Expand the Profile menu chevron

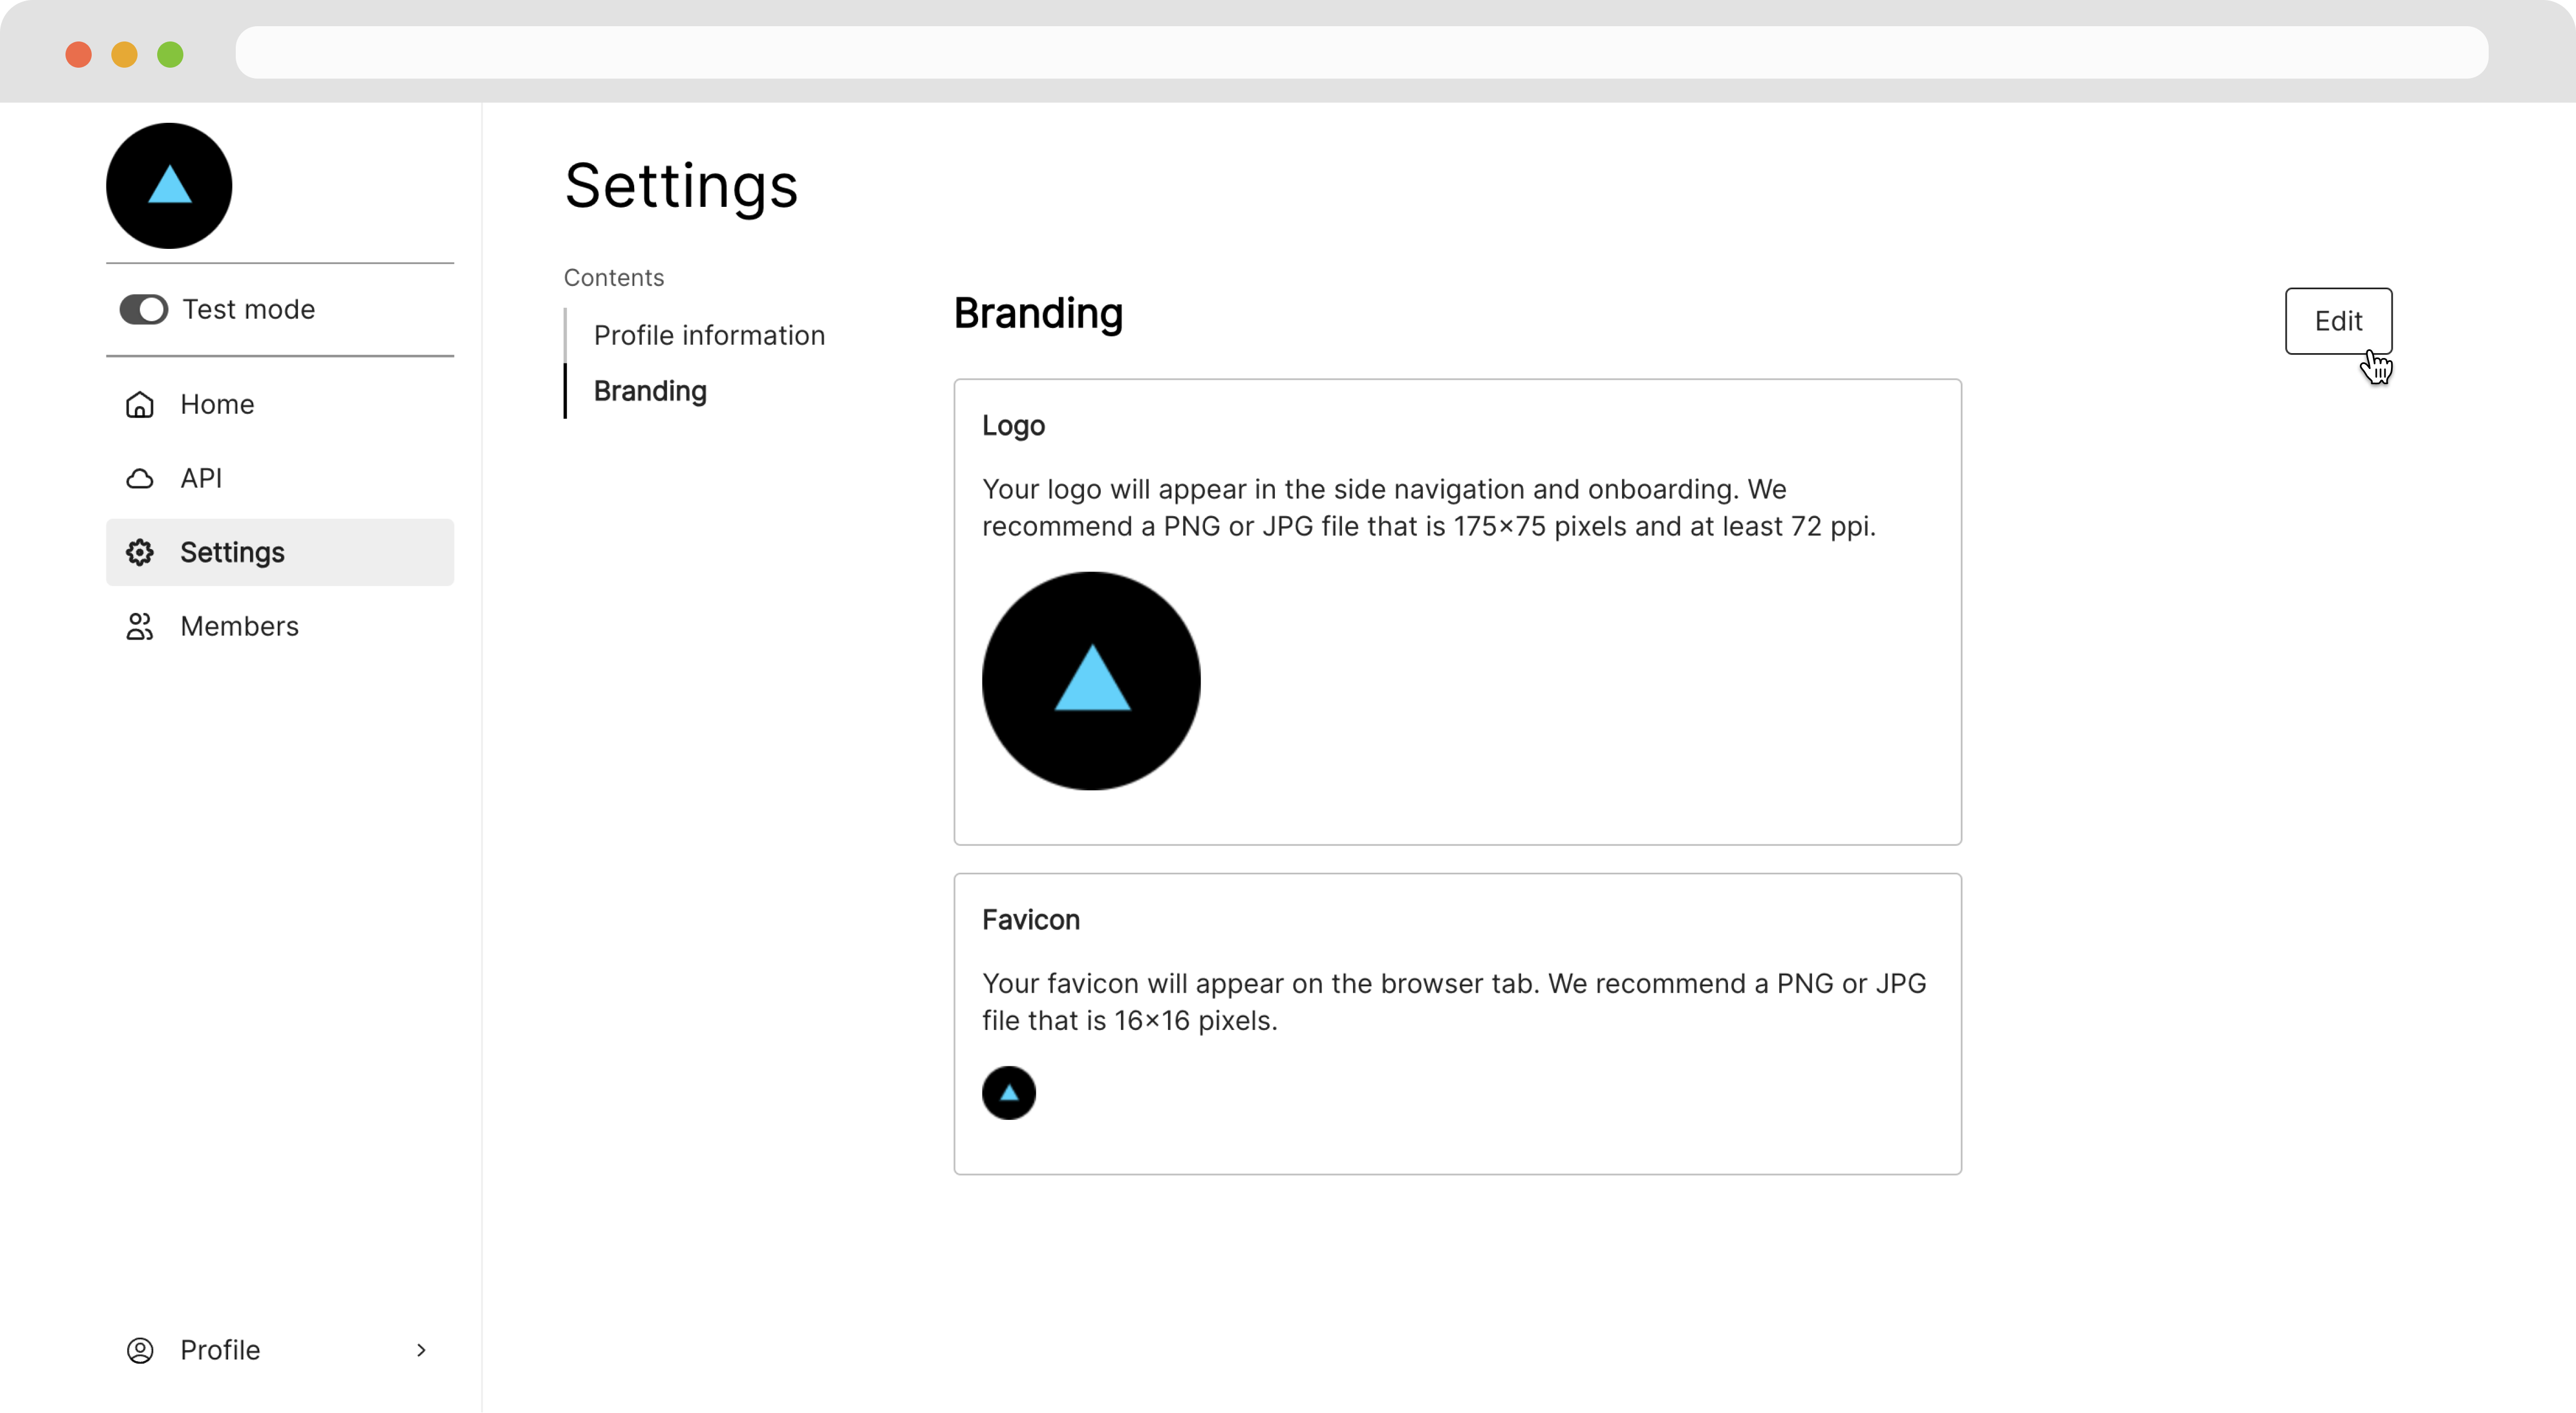tap(421, 1350)
